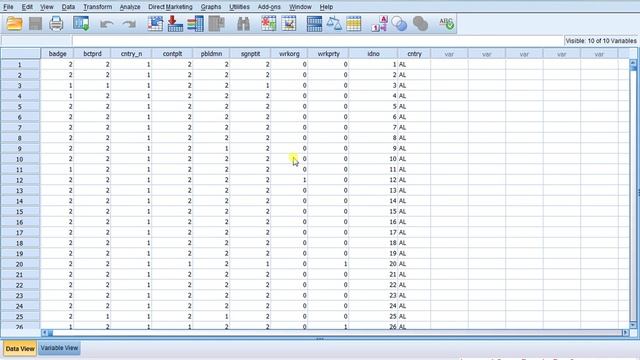Screen dimensions: 640x360
Task: Open Recall recently used dialogs icon
Action: point(81,24)
